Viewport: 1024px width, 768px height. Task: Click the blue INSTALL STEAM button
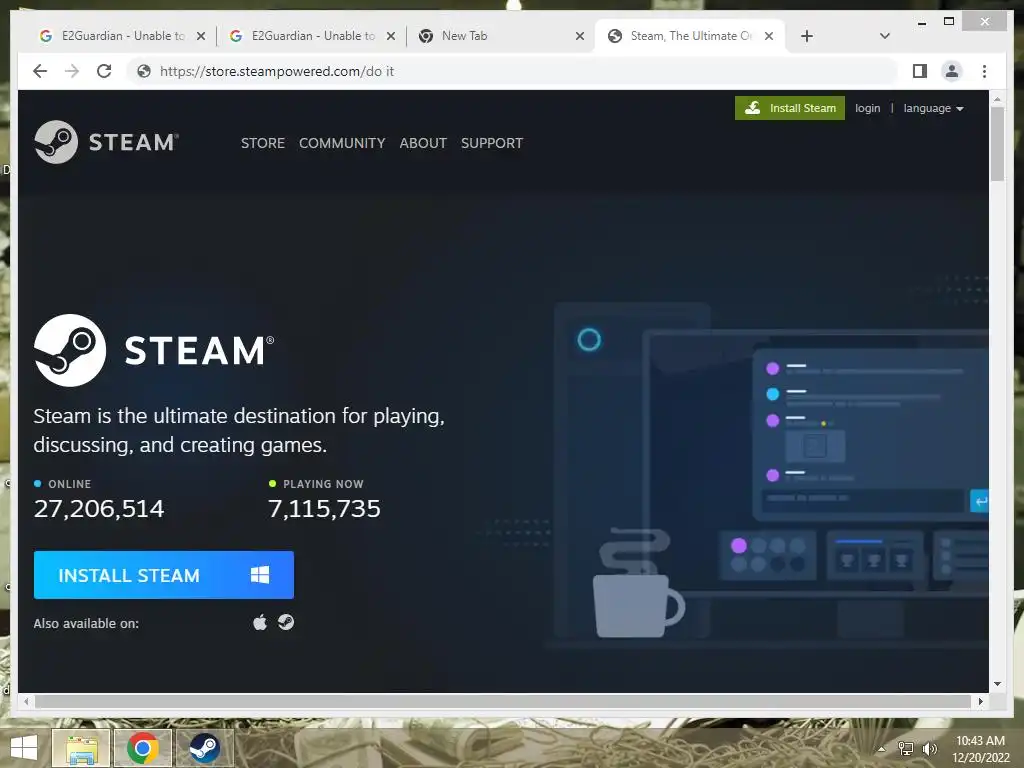click(163, 575)
